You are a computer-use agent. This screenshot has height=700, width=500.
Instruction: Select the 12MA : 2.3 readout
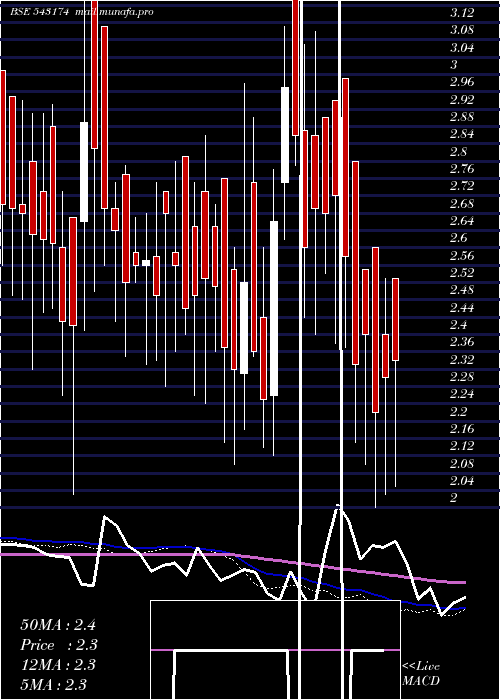click(x=58, y=665)
